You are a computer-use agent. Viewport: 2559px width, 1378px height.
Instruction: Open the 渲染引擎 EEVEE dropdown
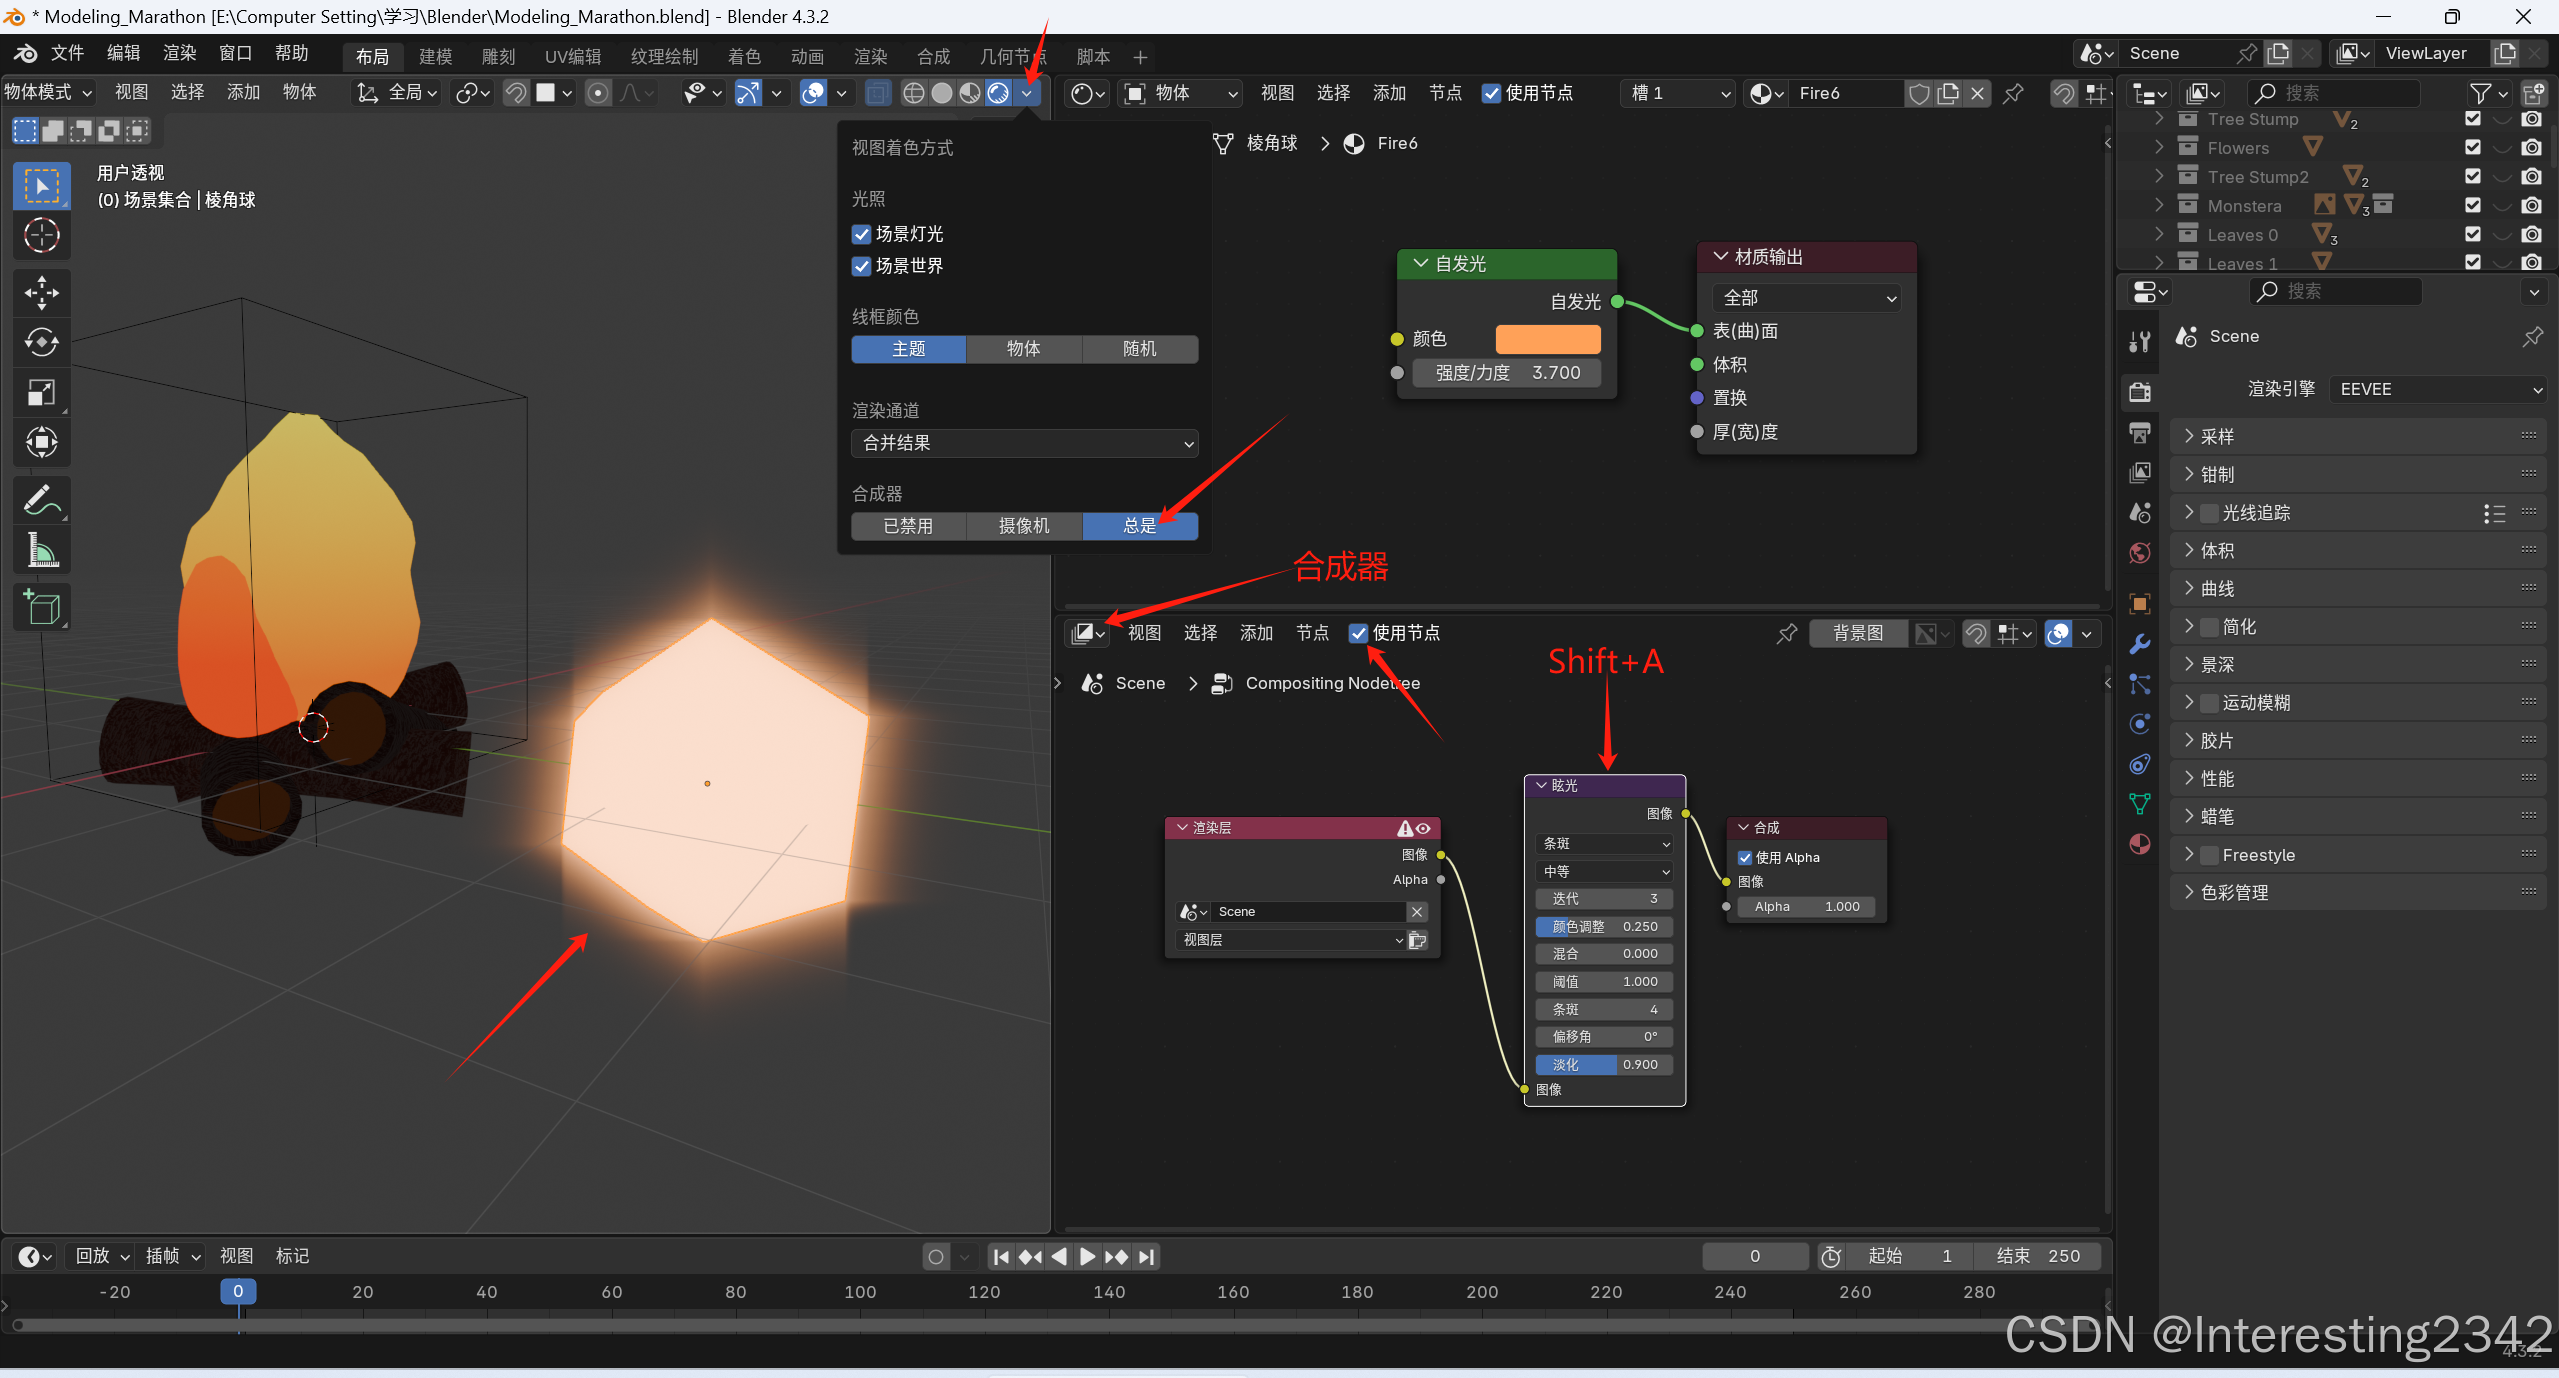[2436, 389]
